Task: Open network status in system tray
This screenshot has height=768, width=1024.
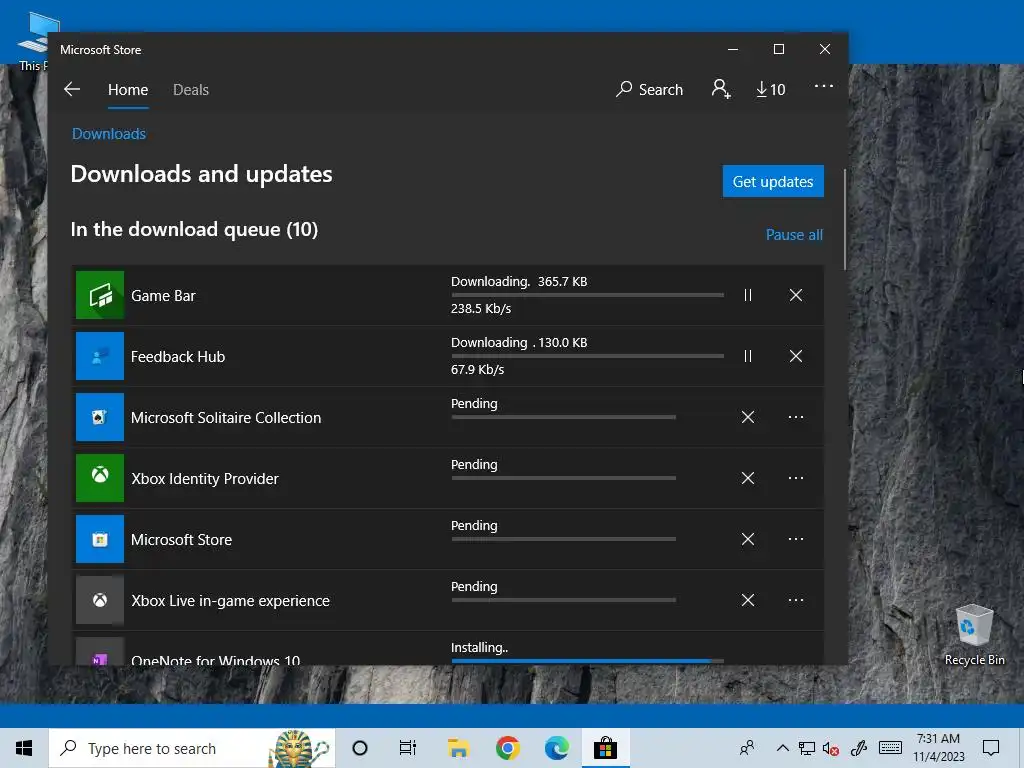Action: [x=807, y=748]
